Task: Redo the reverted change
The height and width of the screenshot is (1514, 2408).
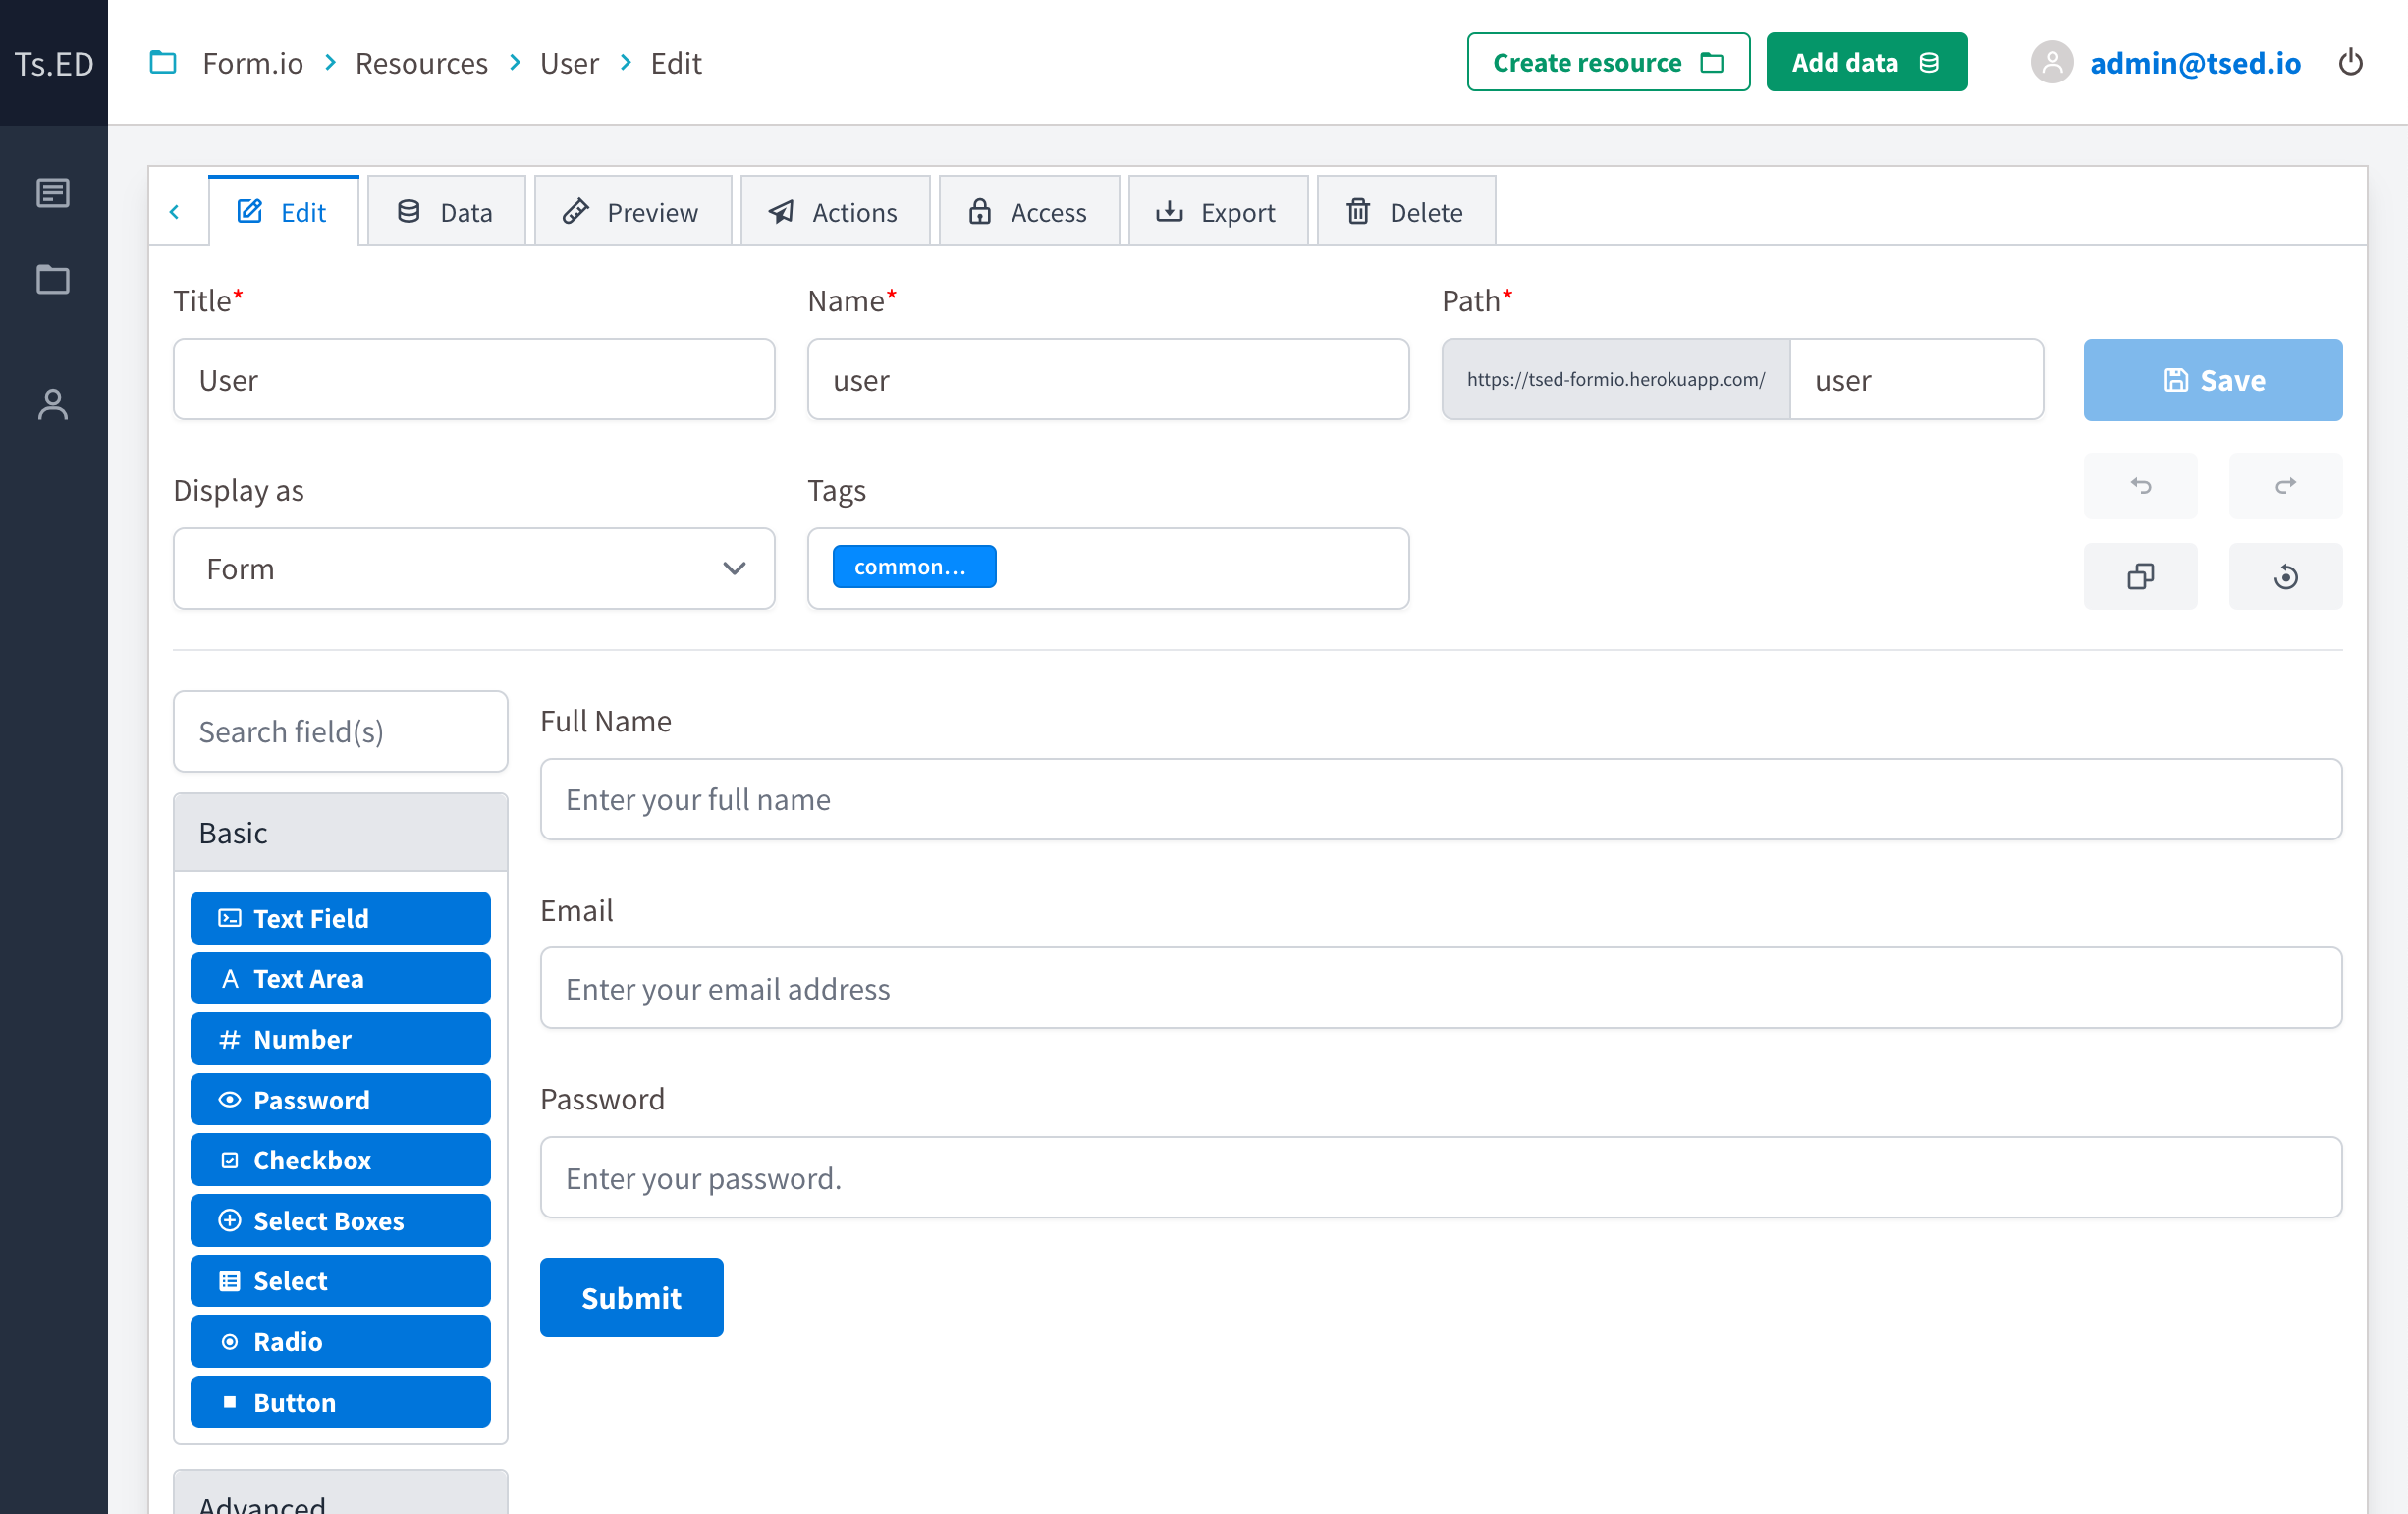Action: point(2285,486)
